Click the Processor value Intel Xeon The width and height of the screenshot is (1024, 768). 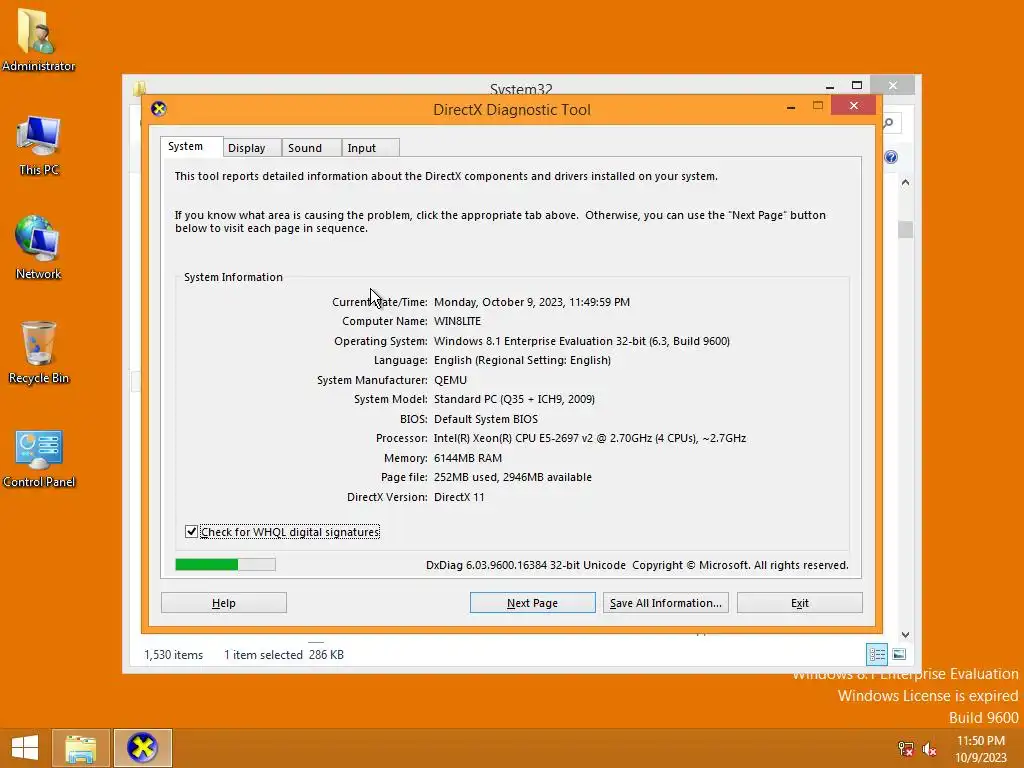[x=590, y=438]
